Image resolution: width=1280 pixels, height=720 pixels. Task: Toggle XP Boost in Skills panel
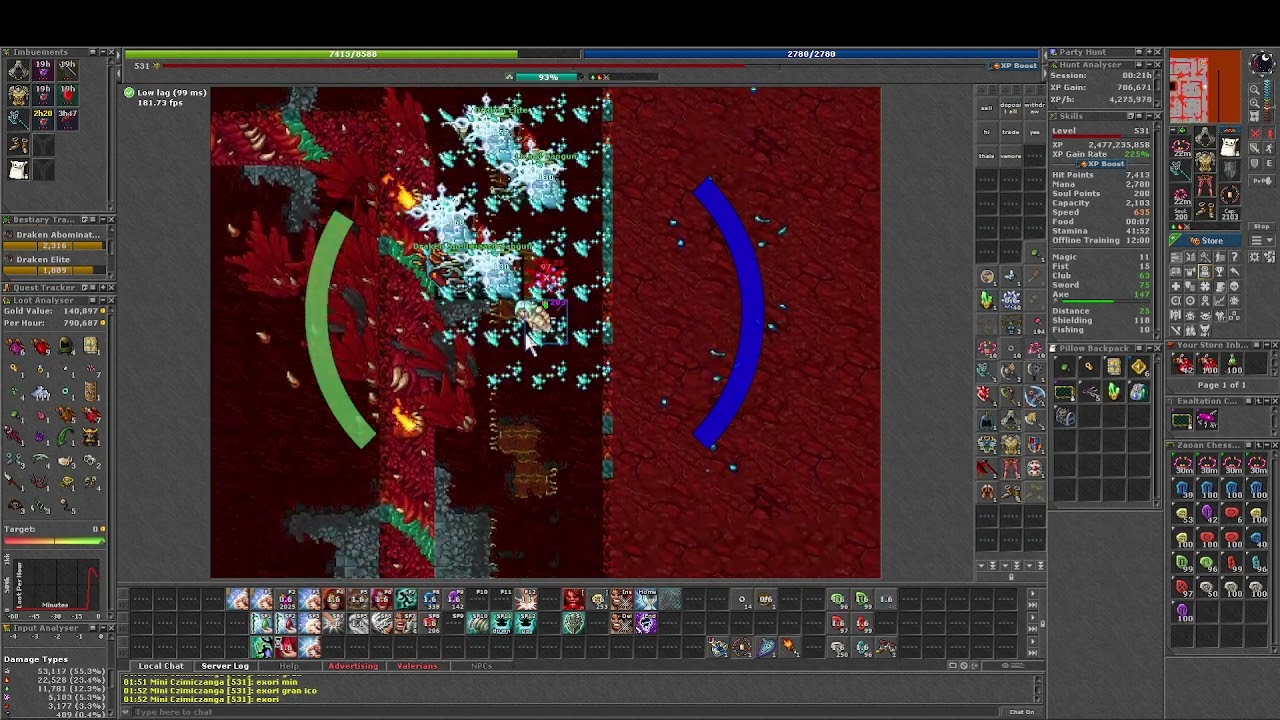tap(1101, 164)
